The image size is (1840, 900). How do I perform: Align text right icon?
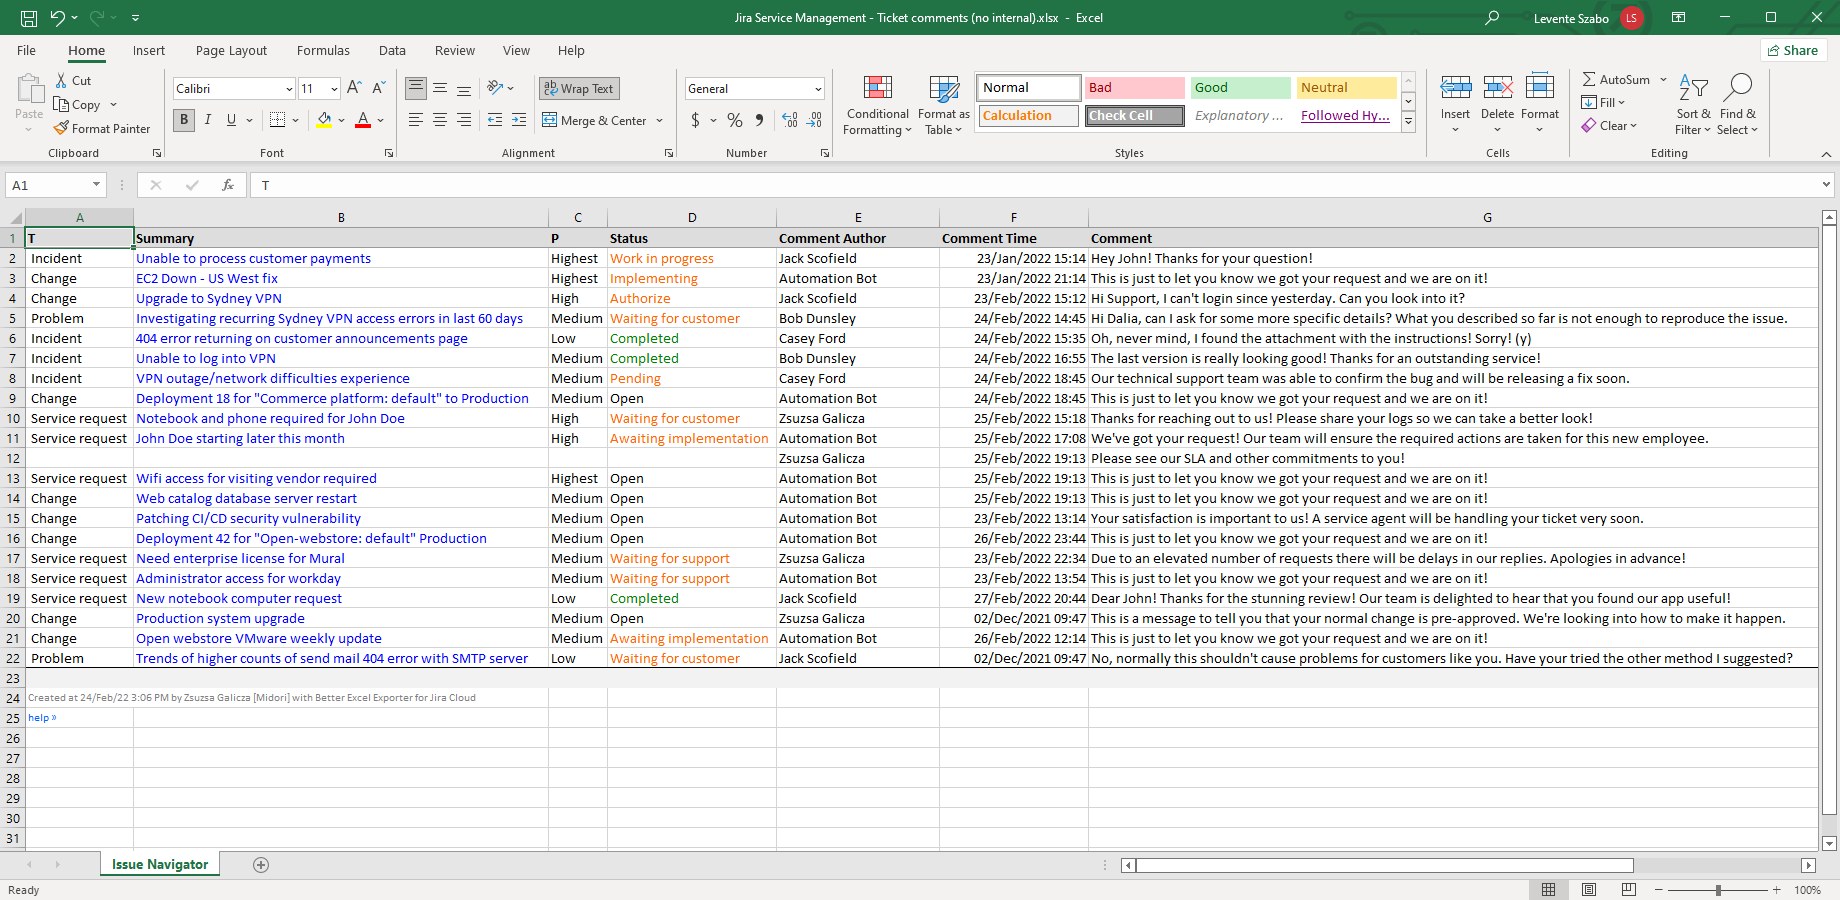pos(464,120)
